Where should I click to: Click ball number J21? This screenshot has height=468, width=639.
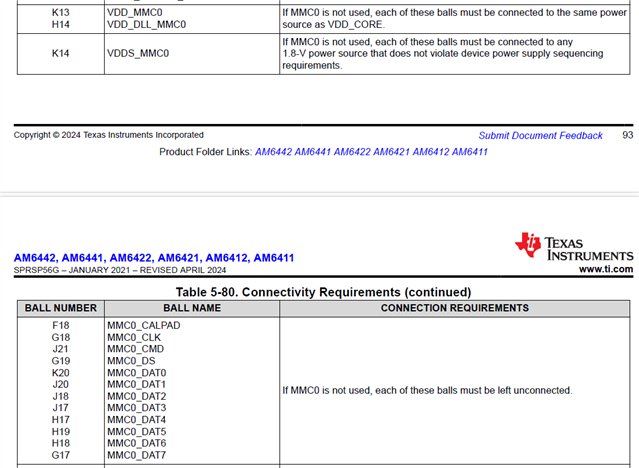(x=60, y=349)
